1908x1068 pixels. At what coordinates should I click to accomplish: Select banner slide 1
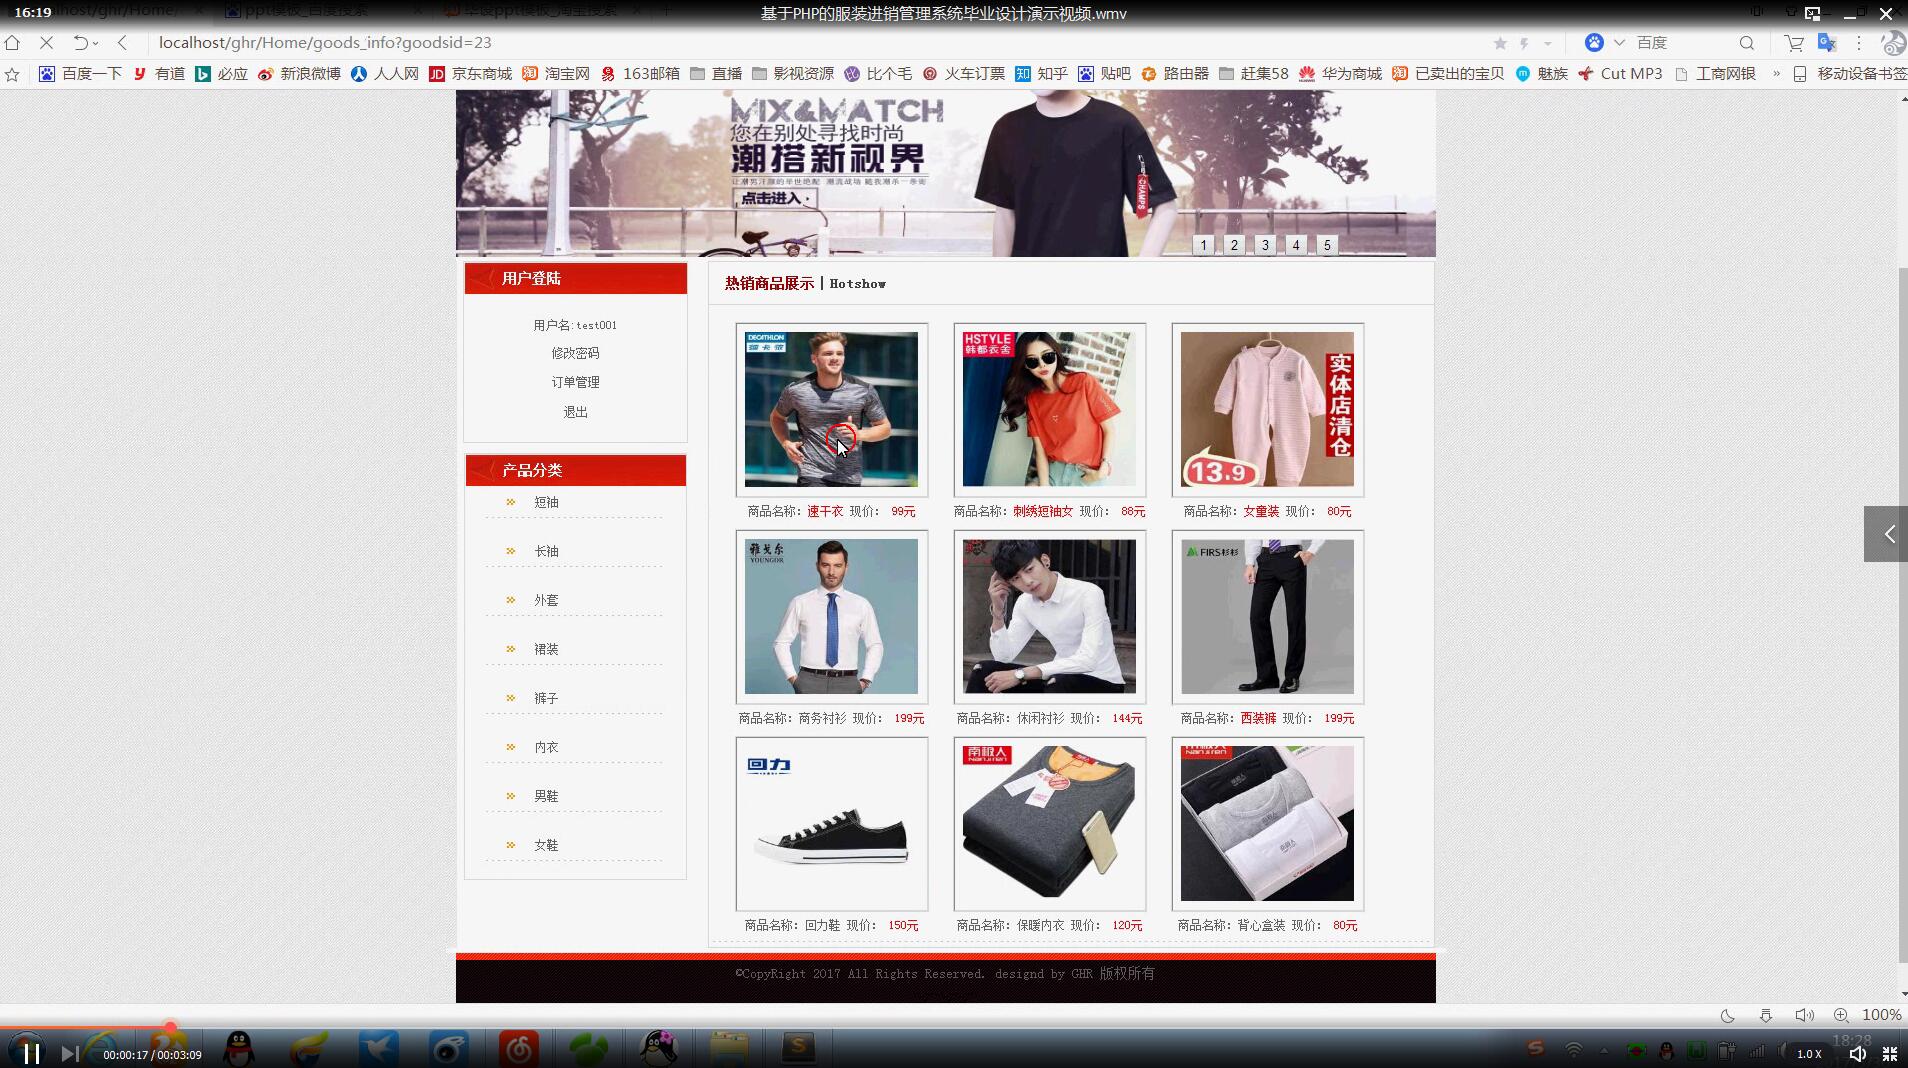[1204, 245]
